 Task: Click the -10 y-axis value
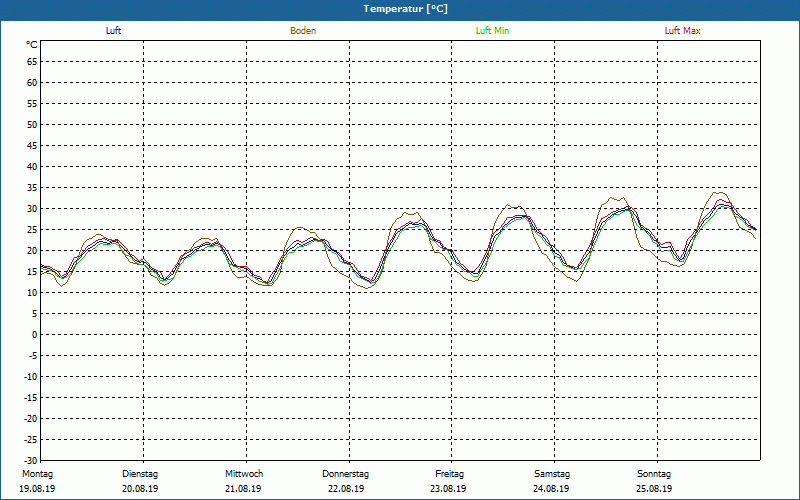[x=31, y=377]
